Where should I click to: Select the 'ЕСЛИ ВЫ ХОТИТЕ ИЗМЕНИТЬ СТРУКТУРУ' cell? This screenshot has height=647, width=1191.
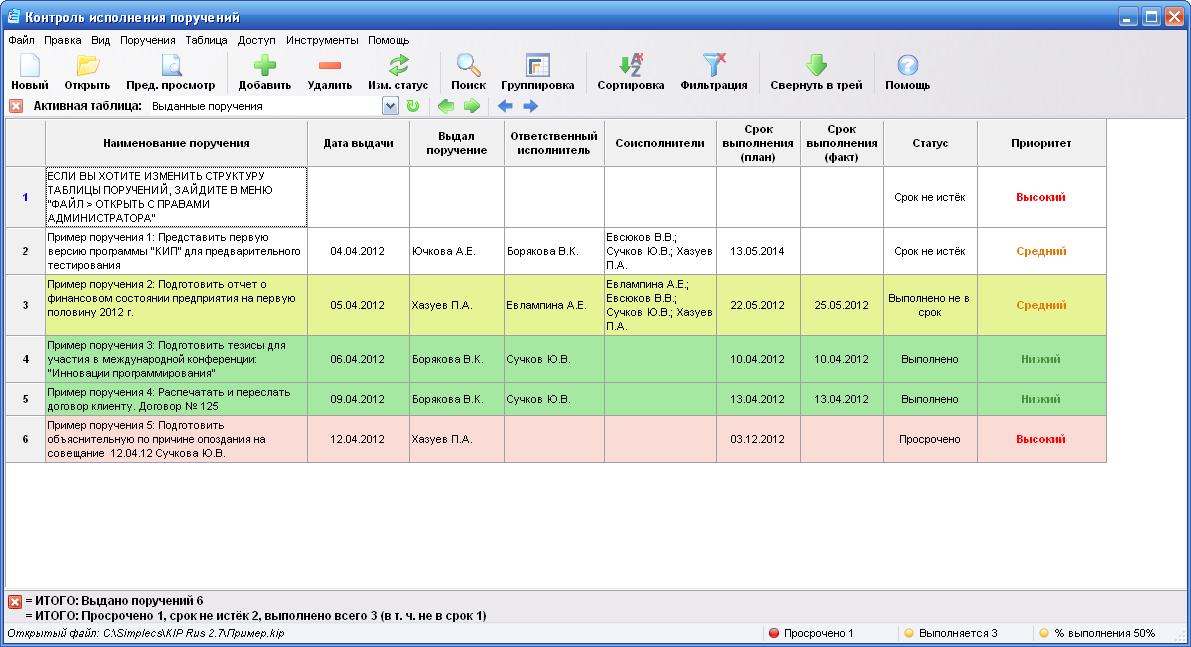pos(176,197)
